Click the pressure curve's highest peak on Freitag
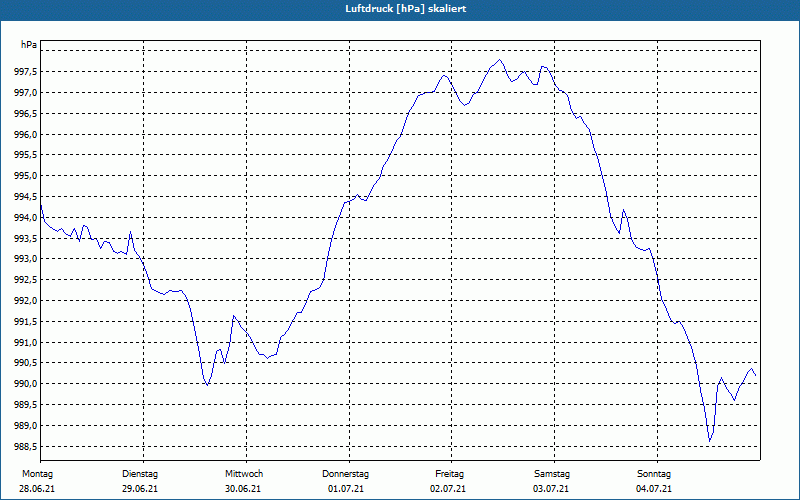Viewport: 800px width, 500px height. coord(499,60)
